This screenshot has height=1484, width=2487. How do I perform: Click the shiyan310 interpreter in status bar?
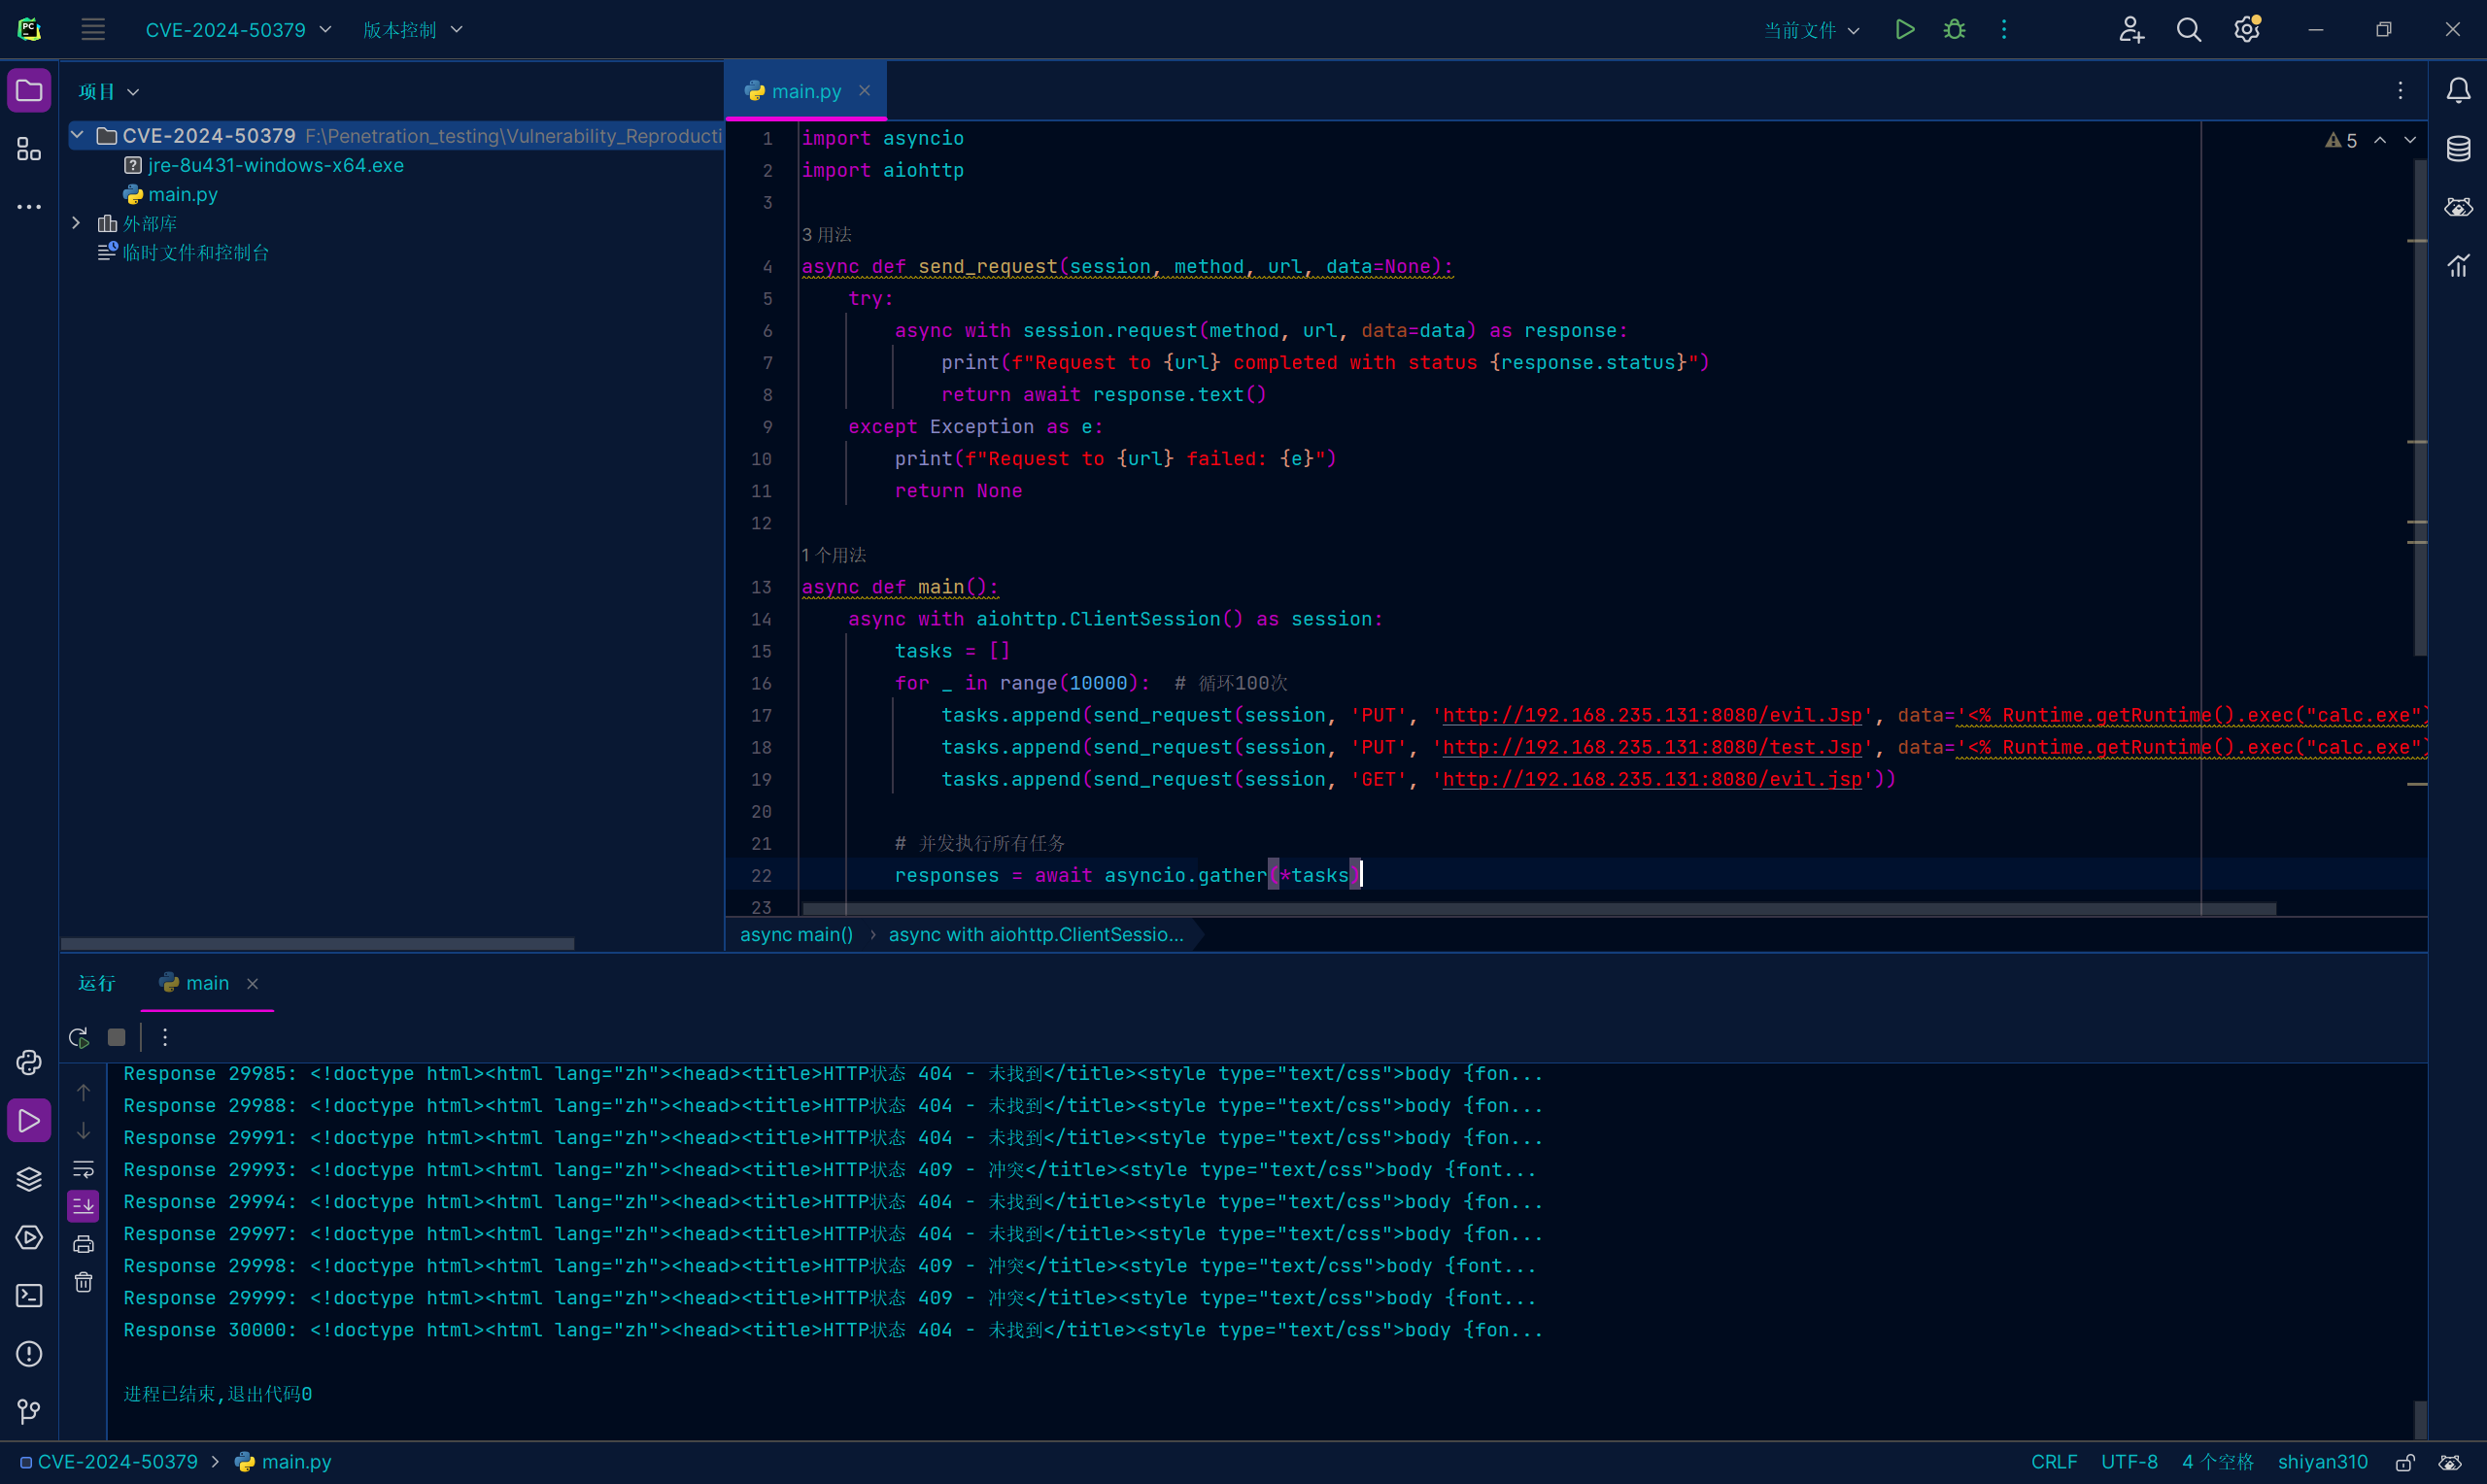(2322, 1462)
